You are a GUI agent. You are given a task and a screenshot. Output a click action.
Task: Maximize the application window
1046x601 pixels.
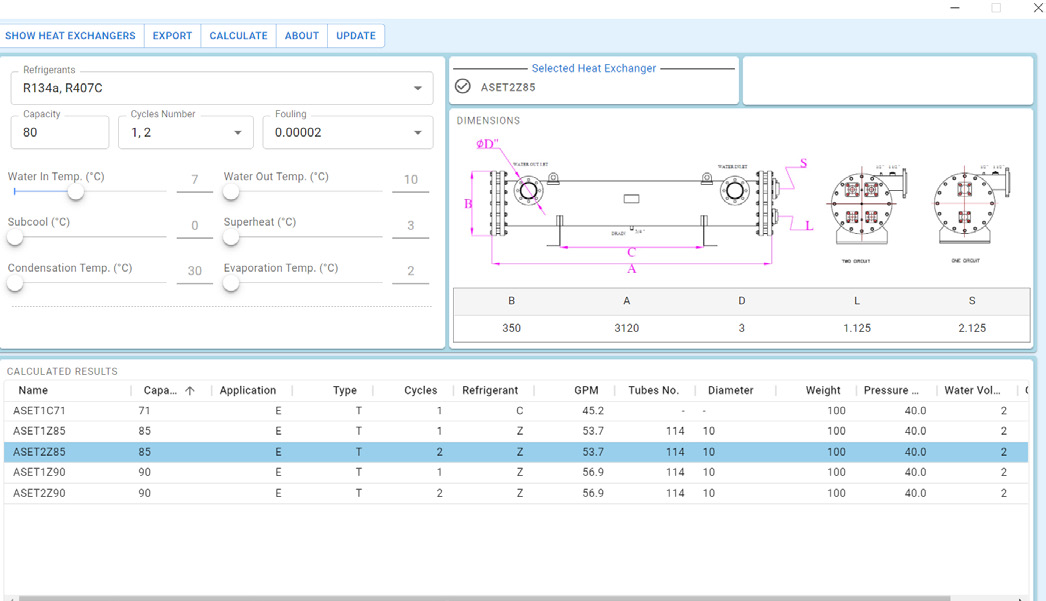[x=996, y=8]
